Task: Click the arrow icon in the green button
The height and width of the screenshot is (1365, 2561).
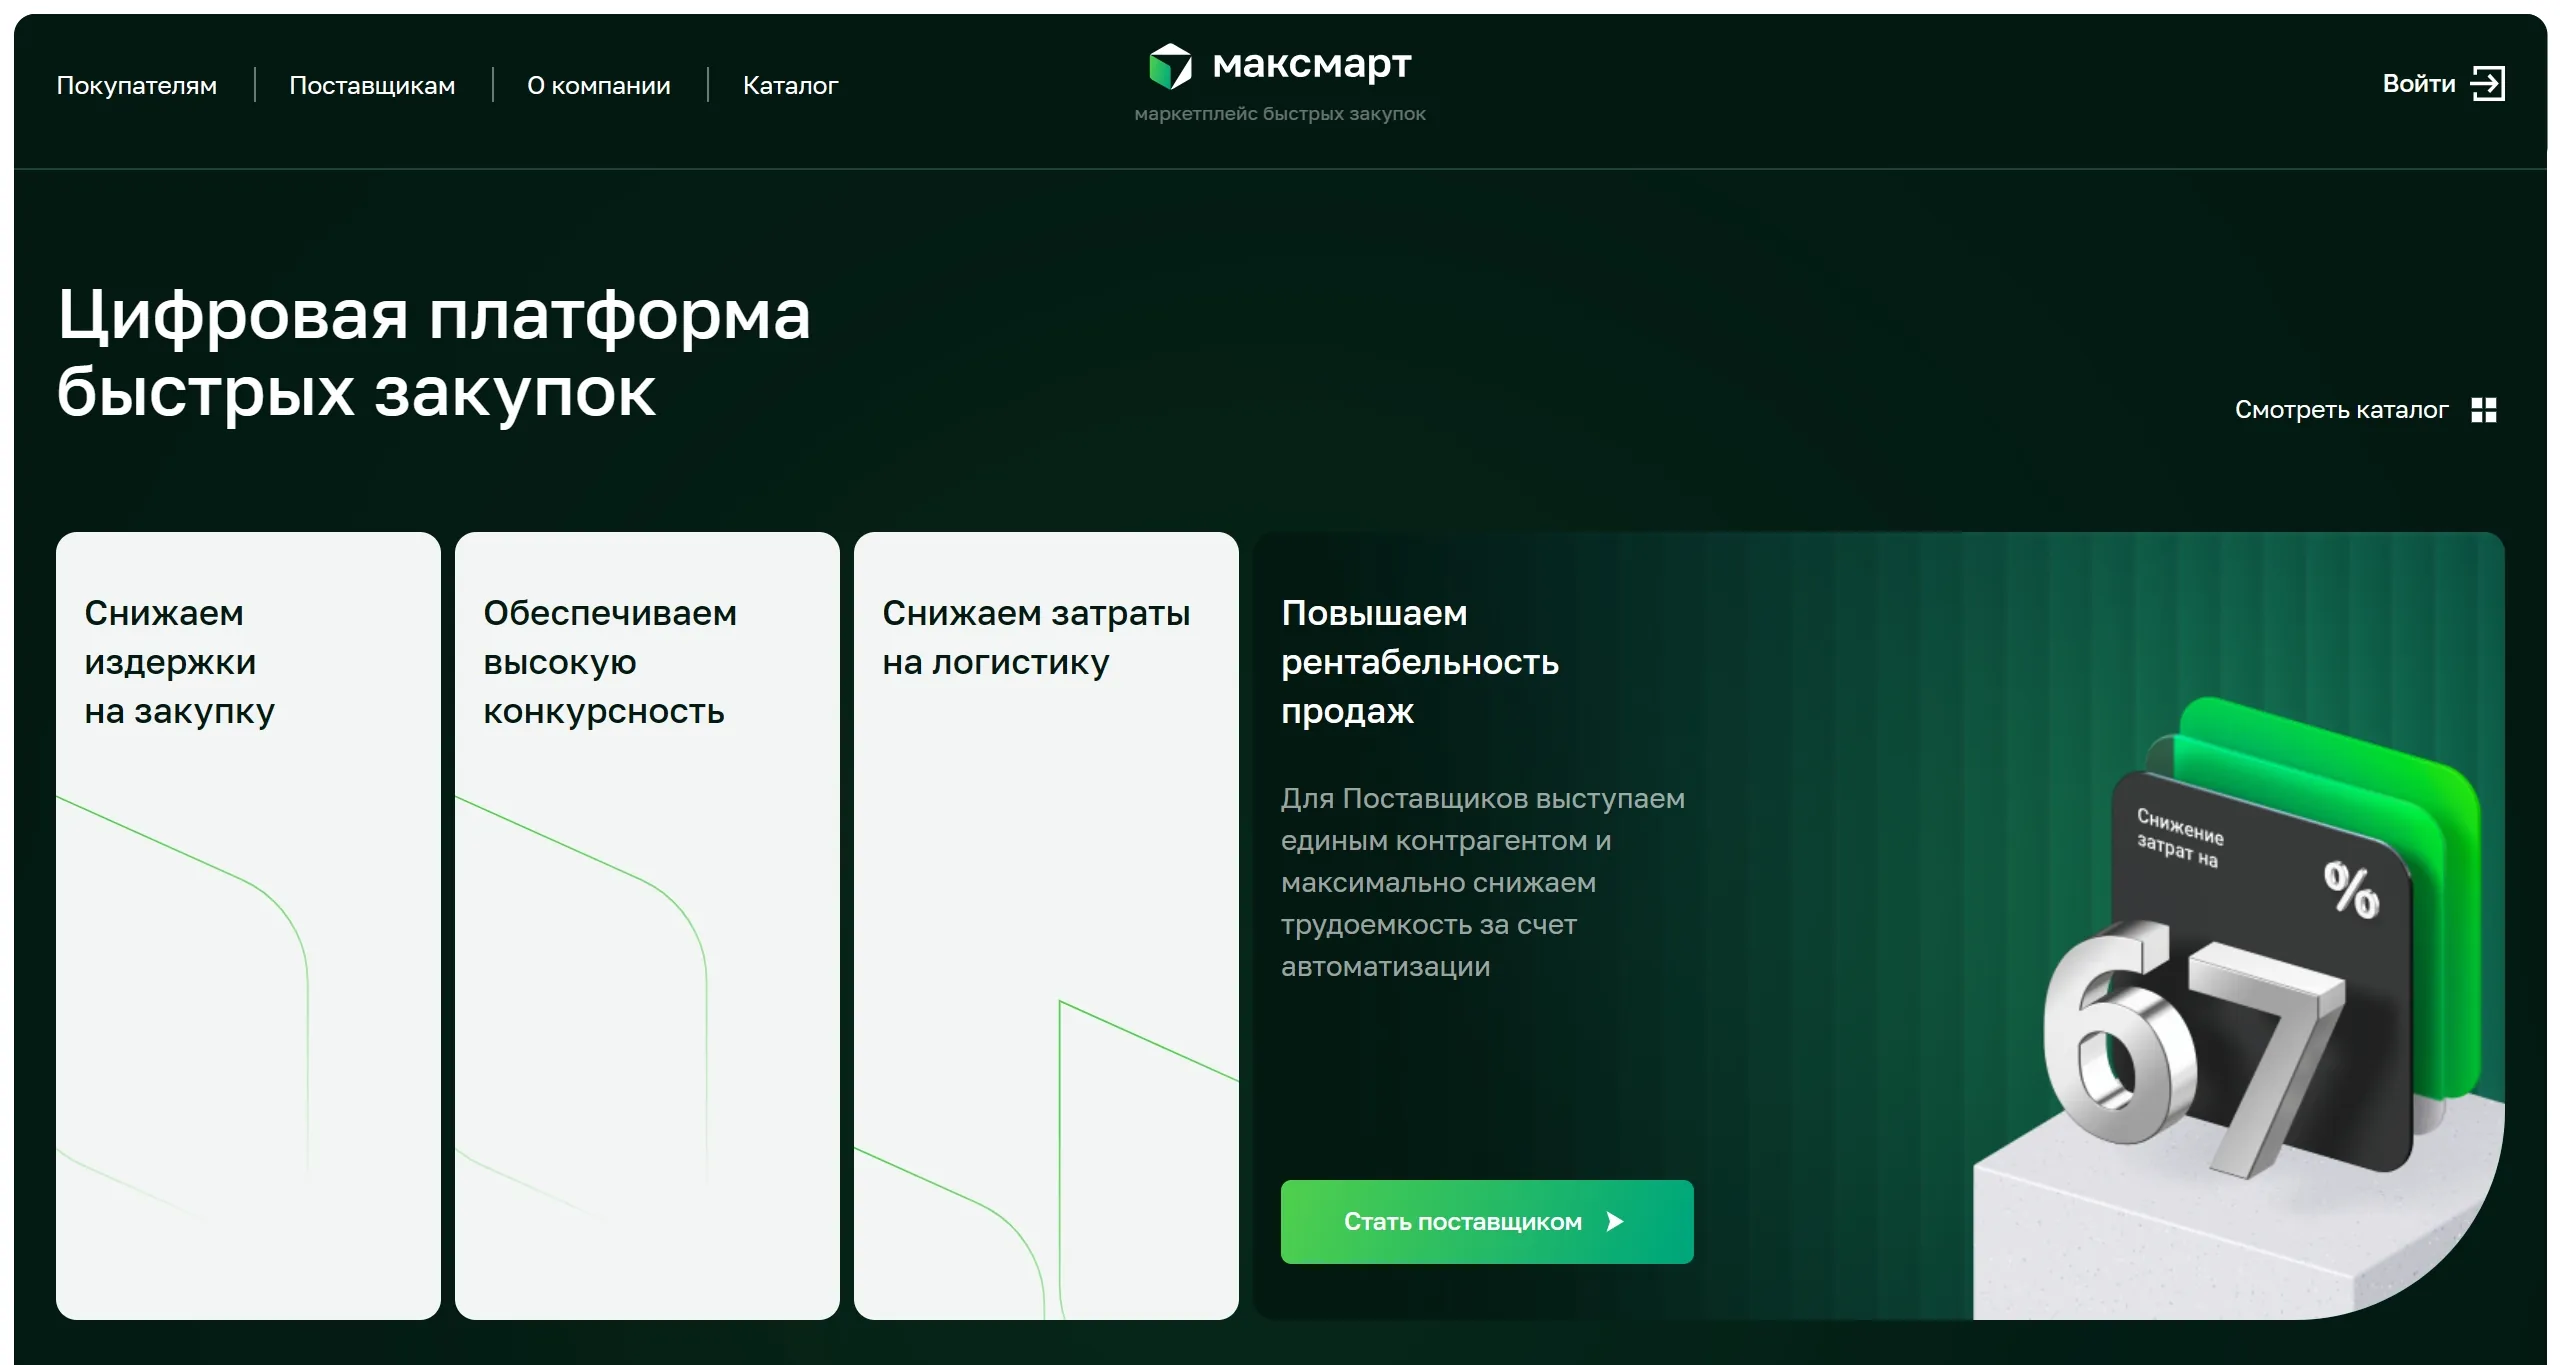Action: [1614, 1221]
